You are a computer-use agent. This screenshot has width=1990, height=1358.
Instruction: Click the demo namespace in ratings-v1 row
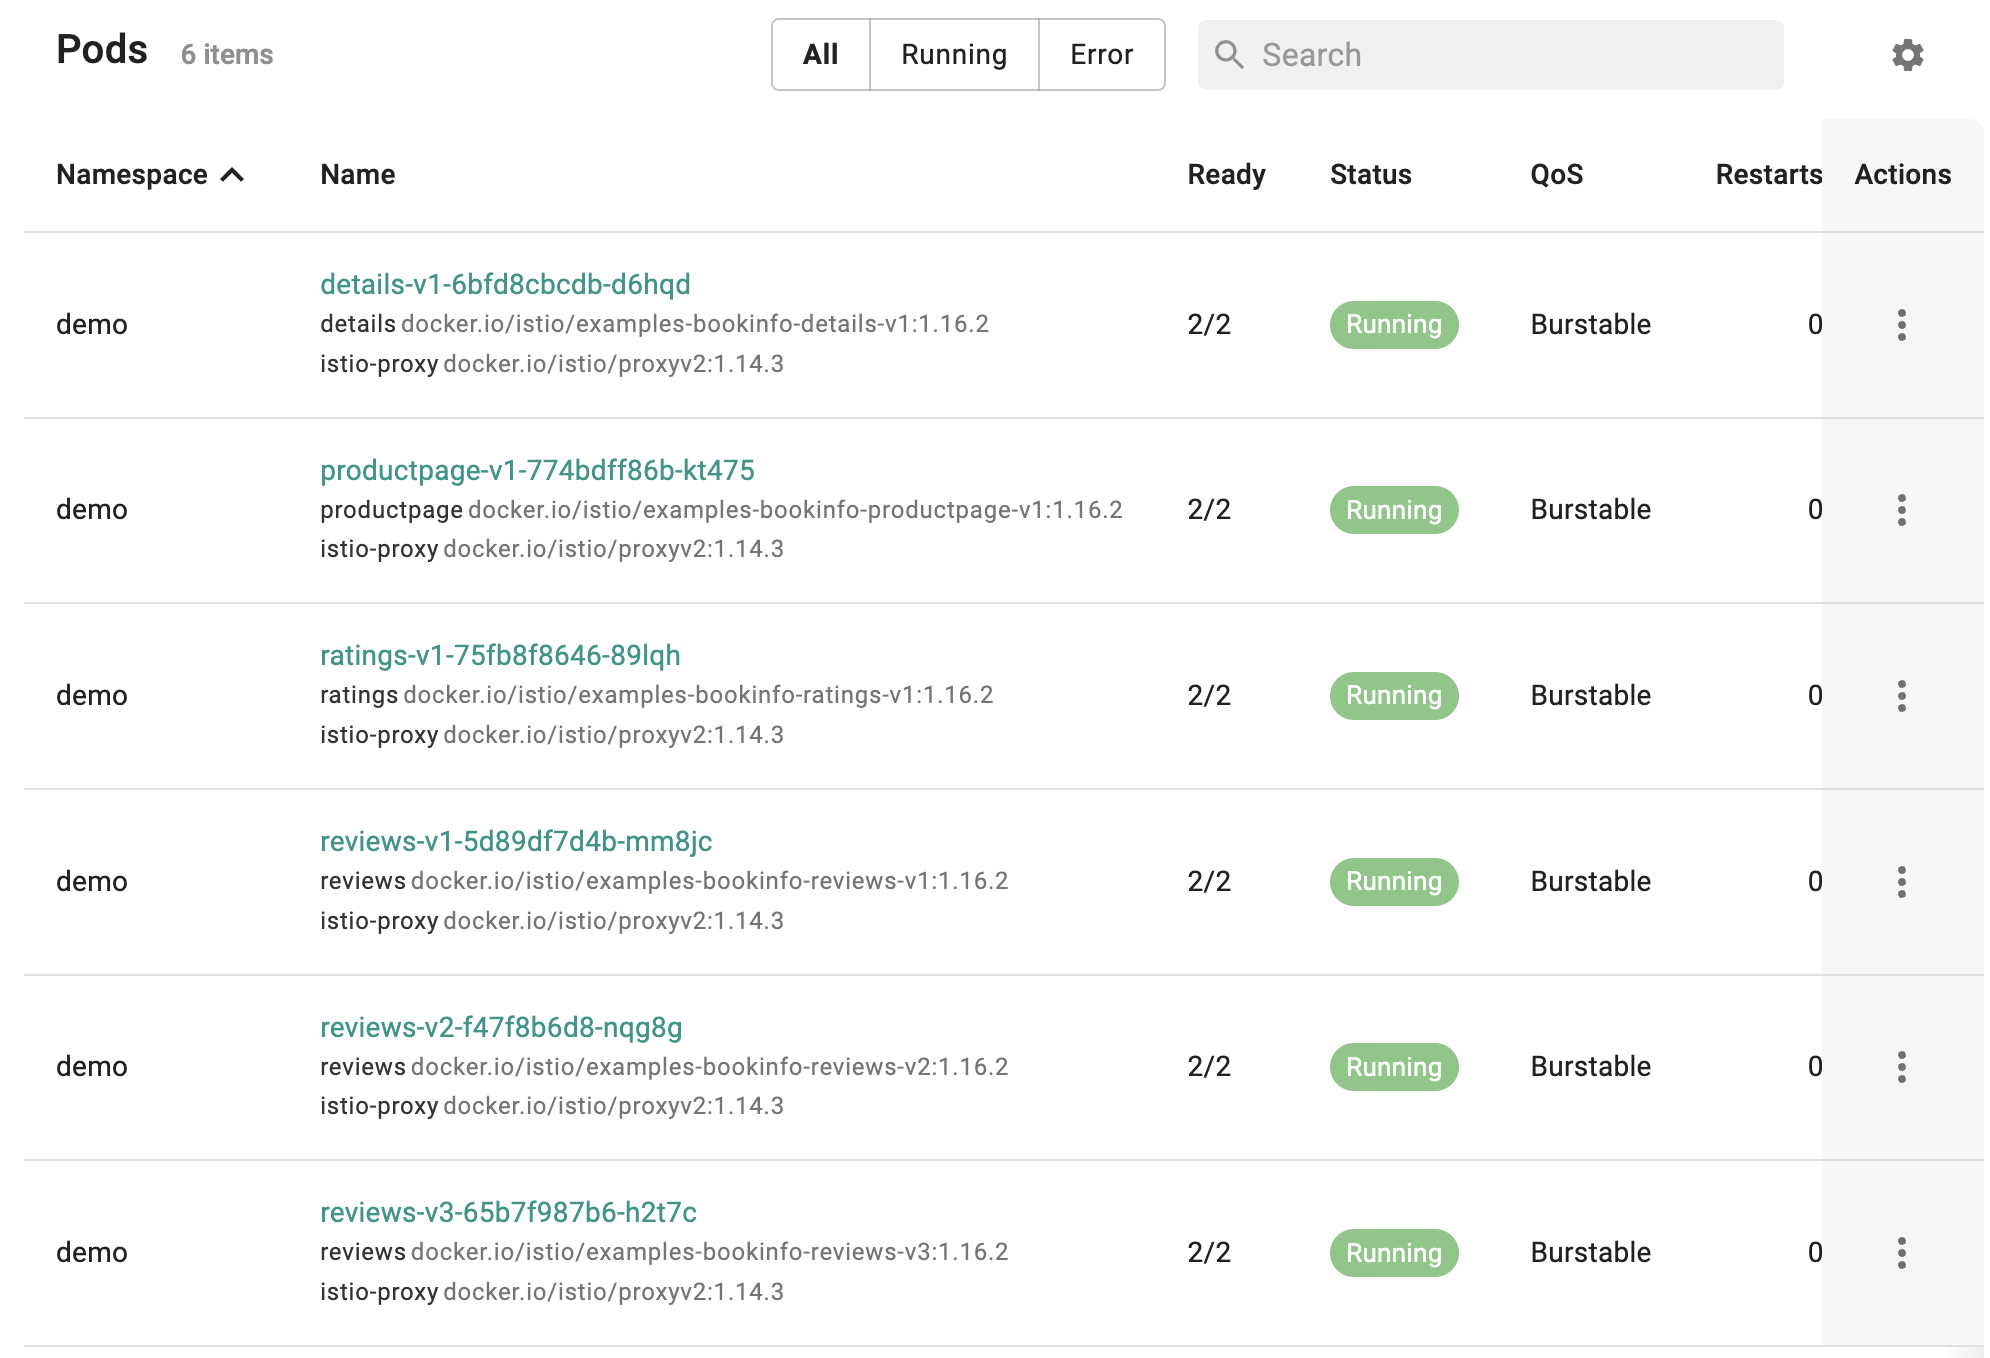click(x=92, y=696)
